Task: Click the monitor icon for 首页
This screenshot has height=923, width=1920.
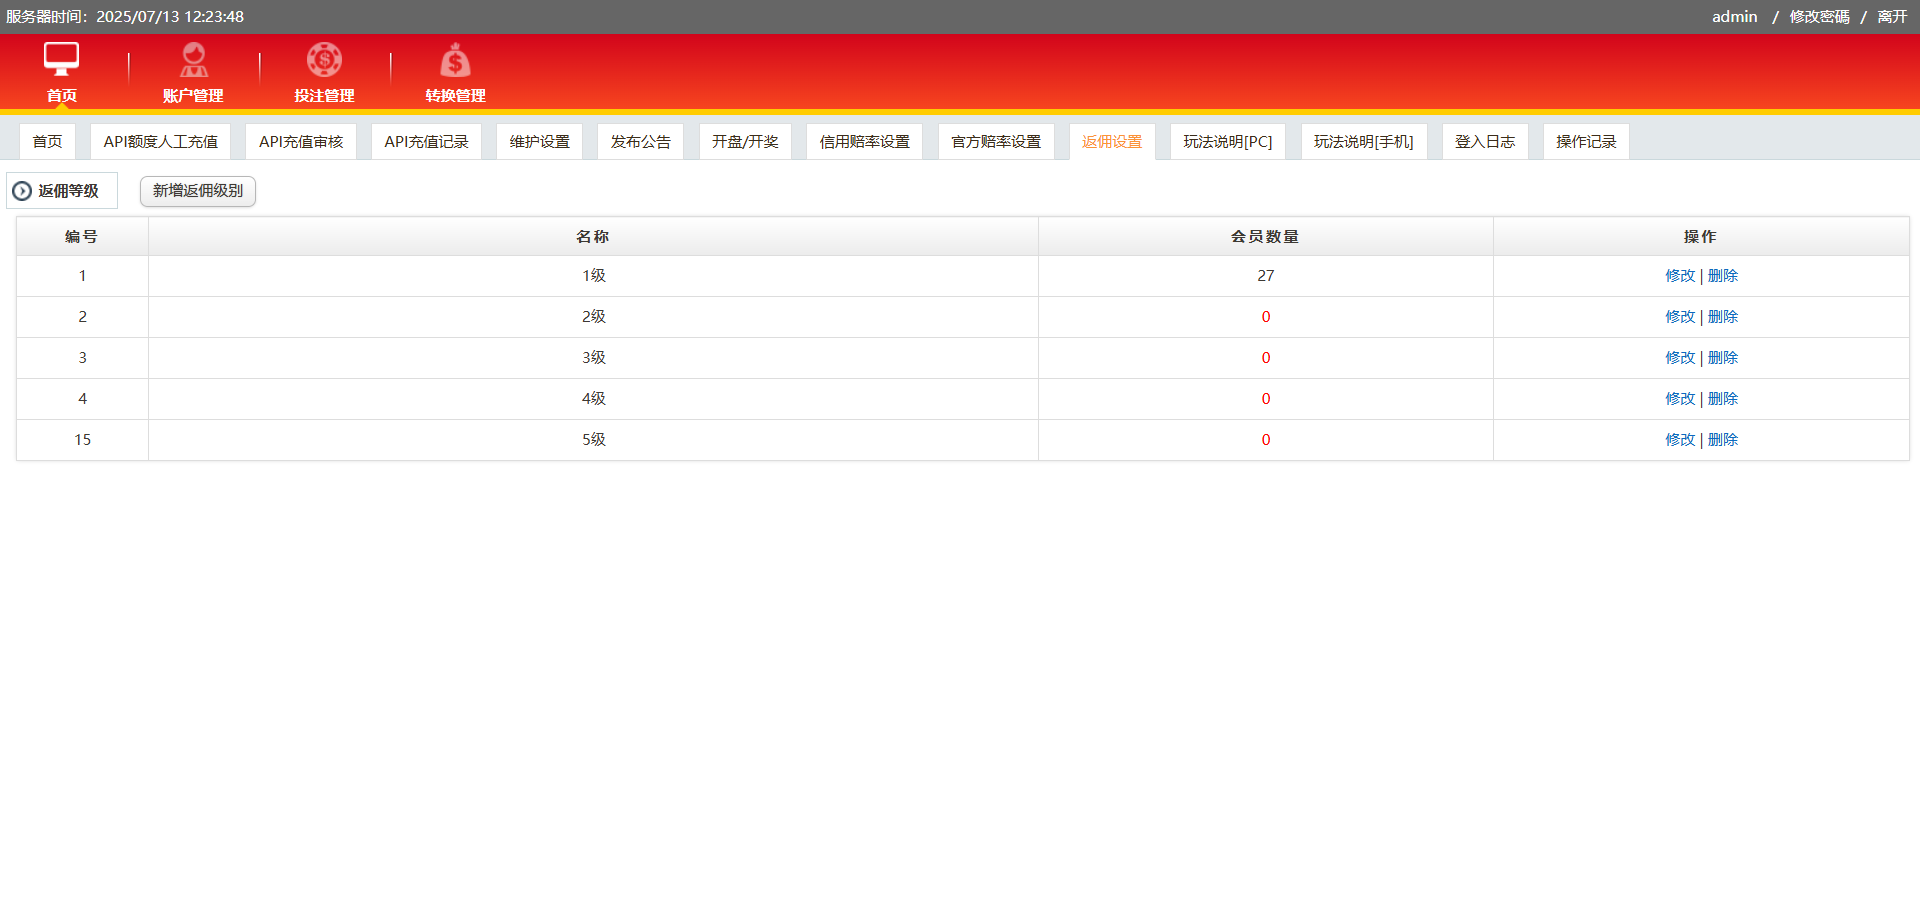Action: [61, 60]
